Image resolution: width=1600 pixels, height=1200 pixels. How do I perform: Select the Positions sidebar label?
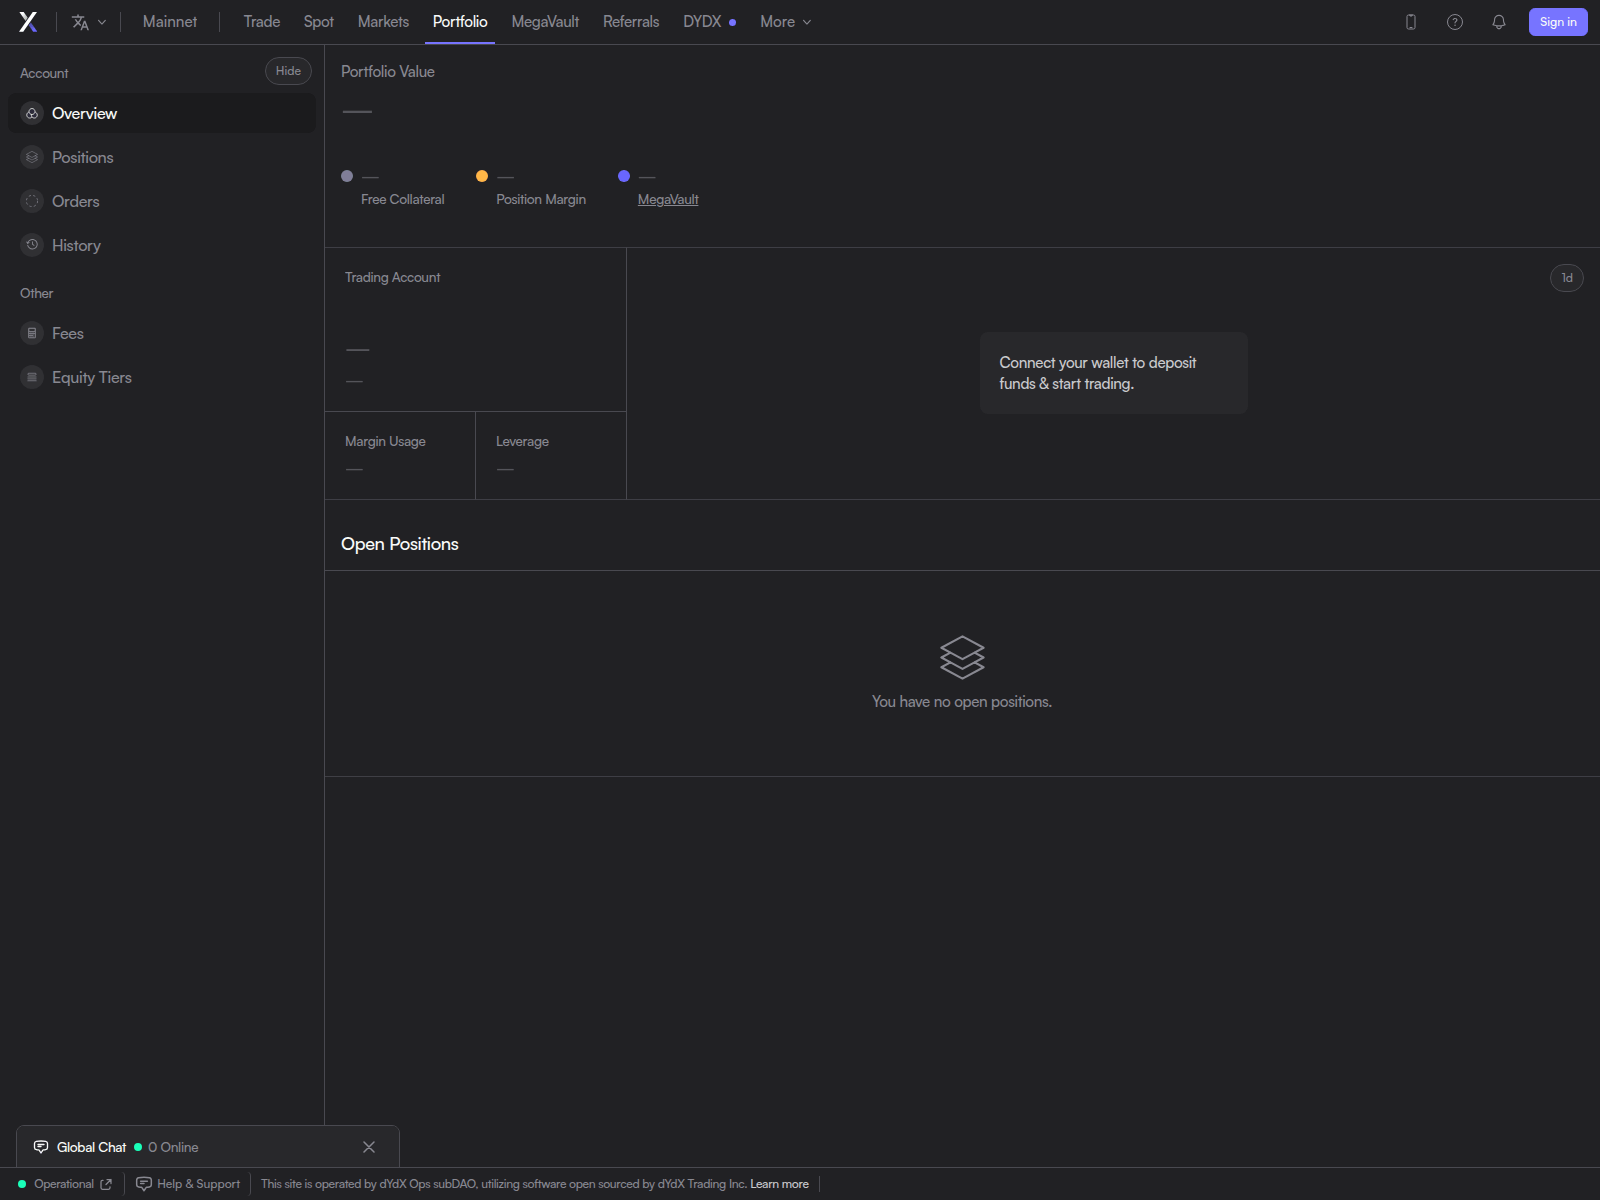pos(83,157)
